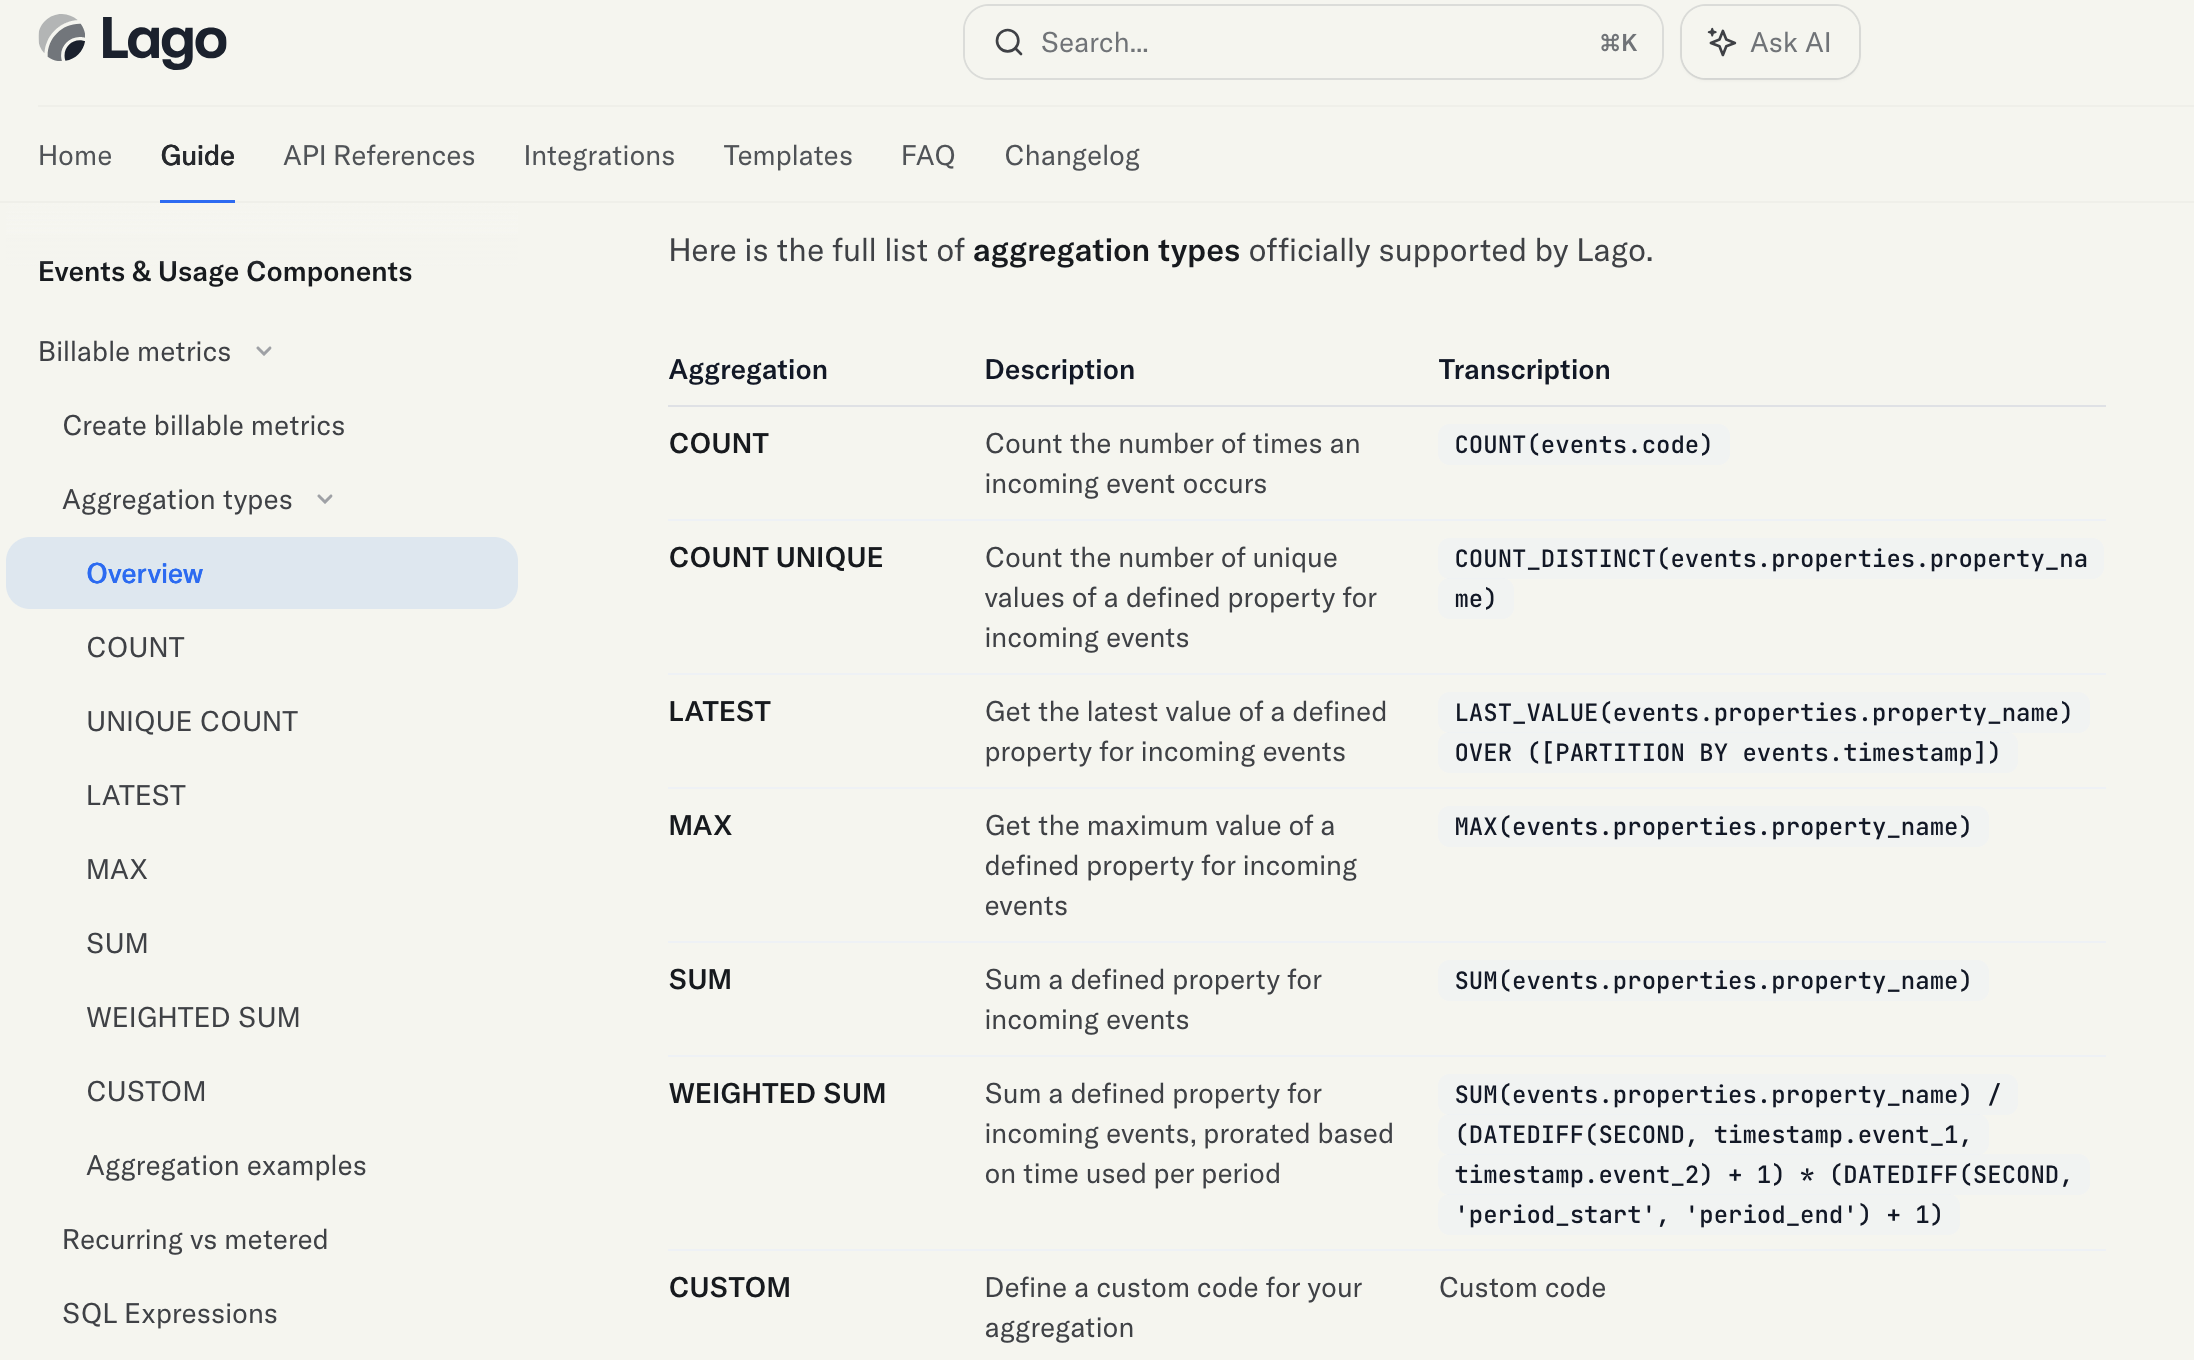Click the ⌘K shortcut hint
Screen dimensions: 2194x1360
pos(1618,42)
